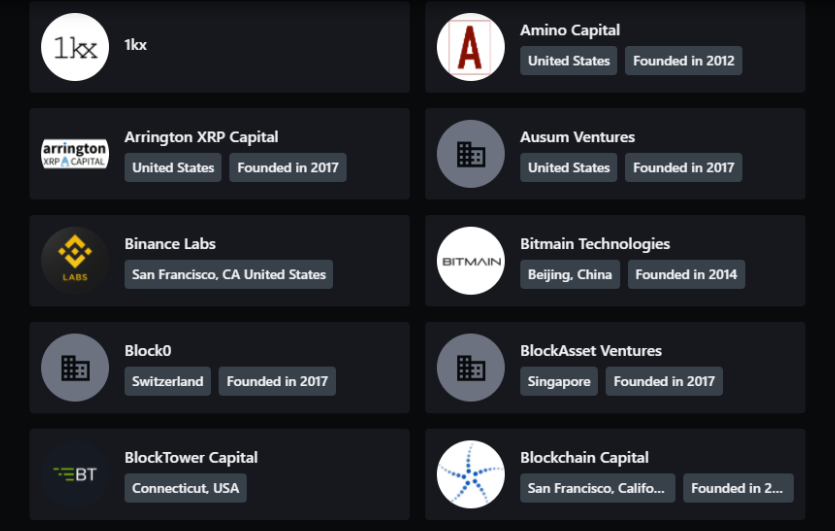Screen dimensions: 835x531
Task: Click the Blockchain Capital starfish logo
Action: 471,475
